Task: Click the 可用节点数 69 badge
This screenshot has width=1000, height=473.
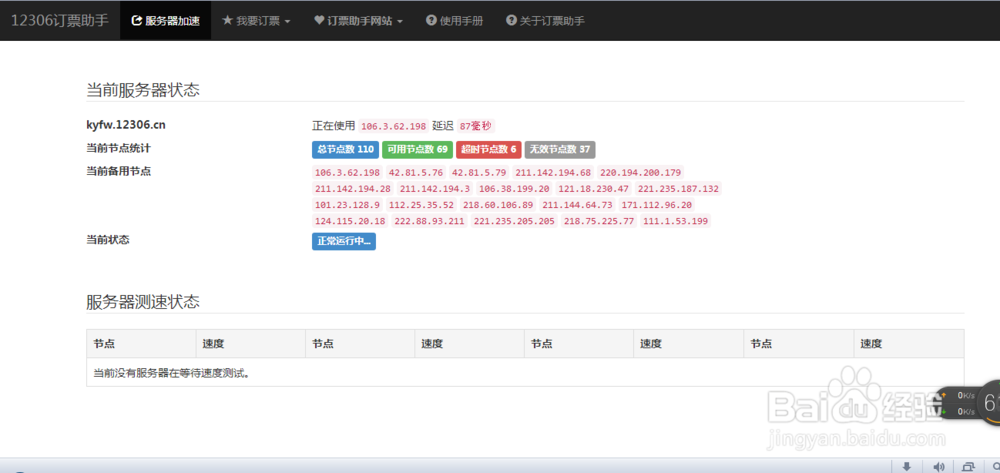Action: coord(417,149)
